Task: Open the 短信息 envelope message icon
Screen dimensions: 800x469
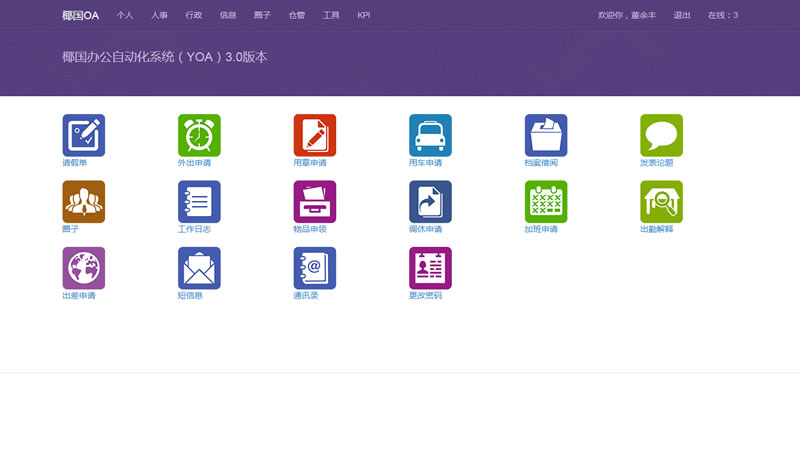Action: 199,268
